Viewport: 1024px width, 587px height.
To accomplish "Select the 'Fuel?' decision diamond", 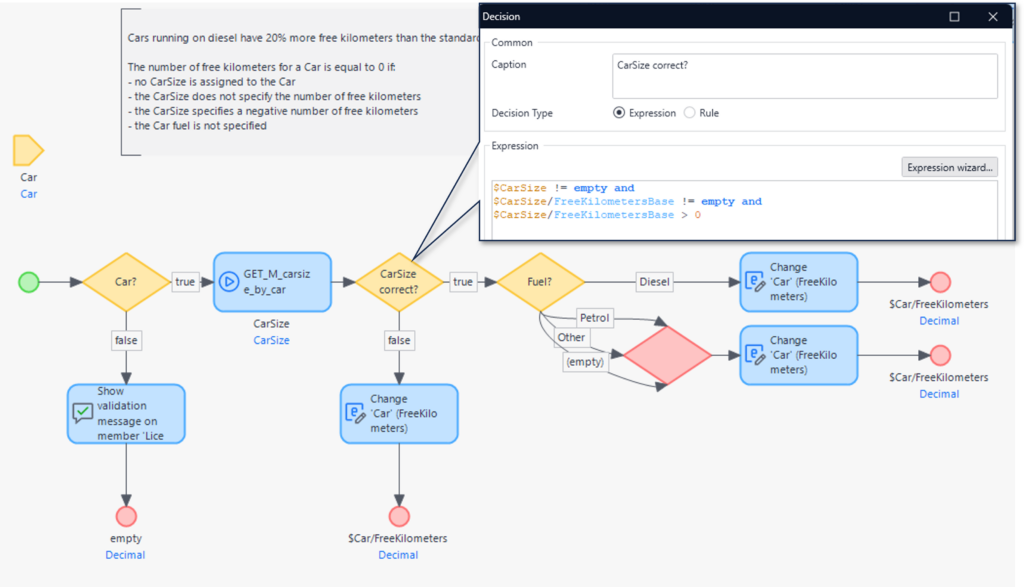I will point(540,282).
